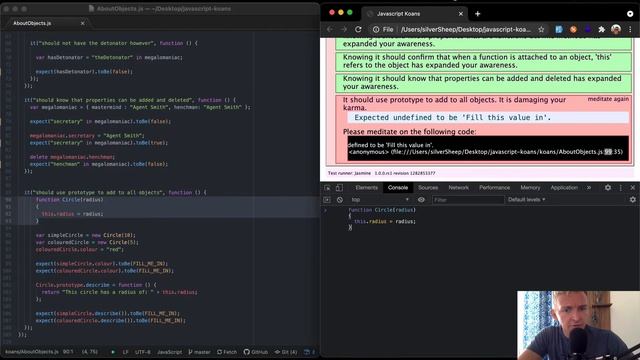
Task: Open Chrome's three-dot menu
Action: pyautogui.click(x=630, y=29)
